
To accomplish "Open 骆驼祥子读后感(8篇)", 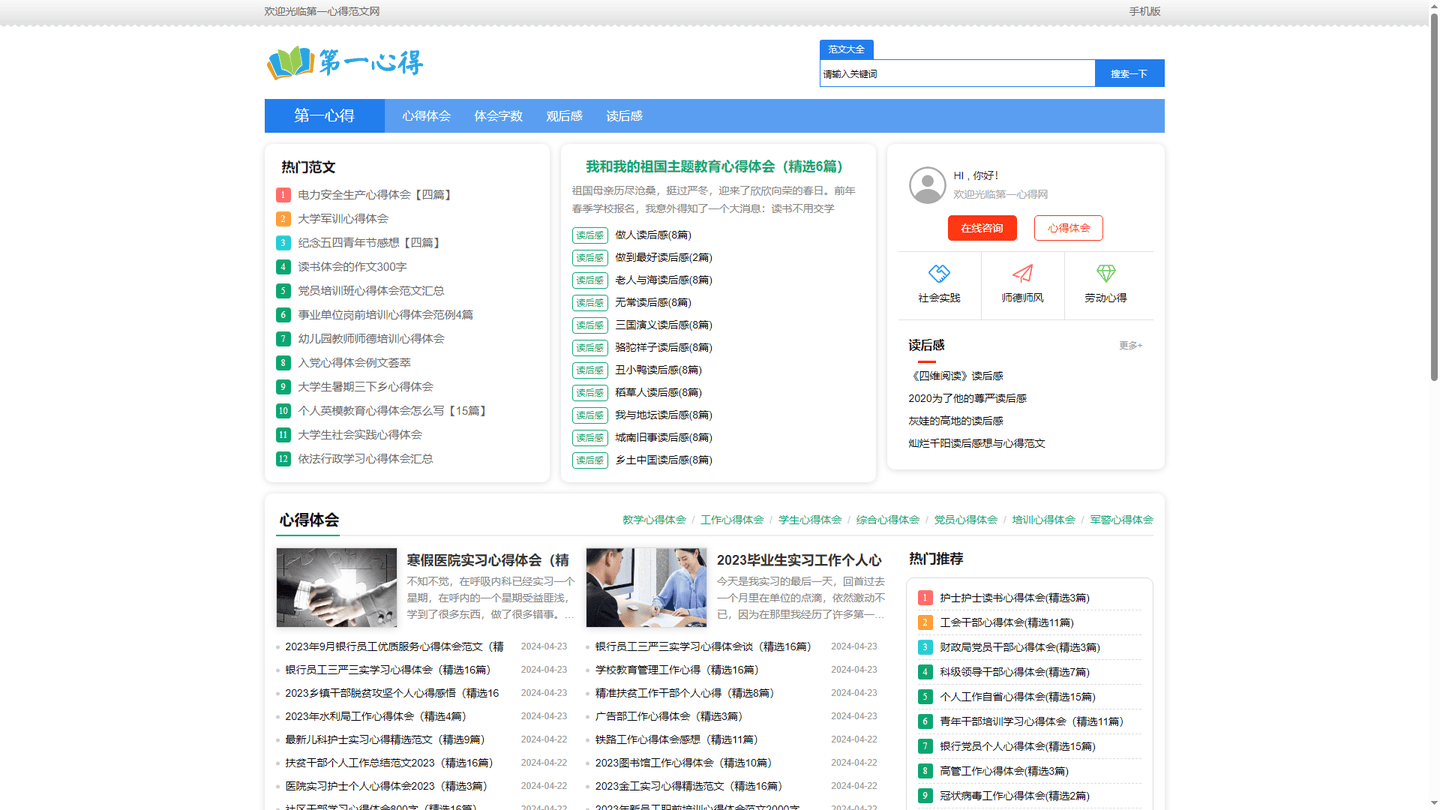I will pyautogui.click(x=663, y=348).
